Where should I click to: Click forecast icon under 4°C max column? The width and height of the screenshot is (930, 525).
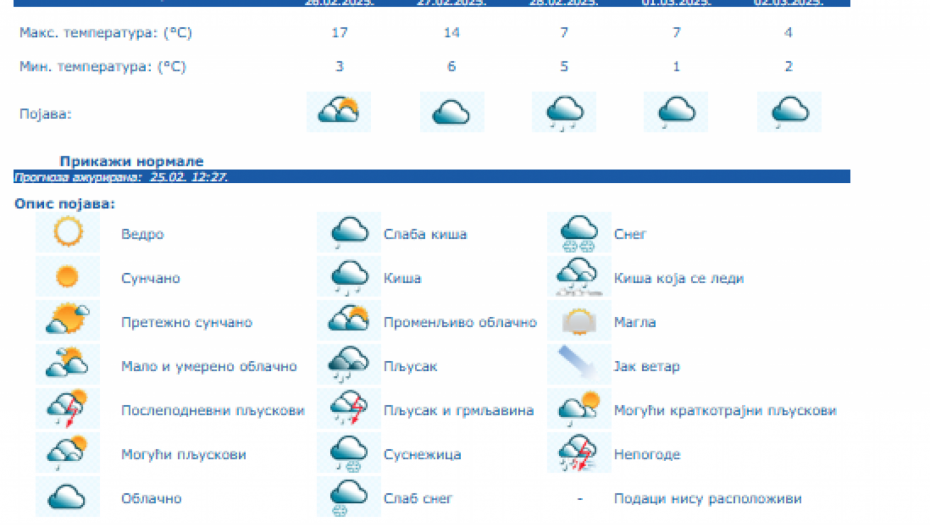click(789, 112)
